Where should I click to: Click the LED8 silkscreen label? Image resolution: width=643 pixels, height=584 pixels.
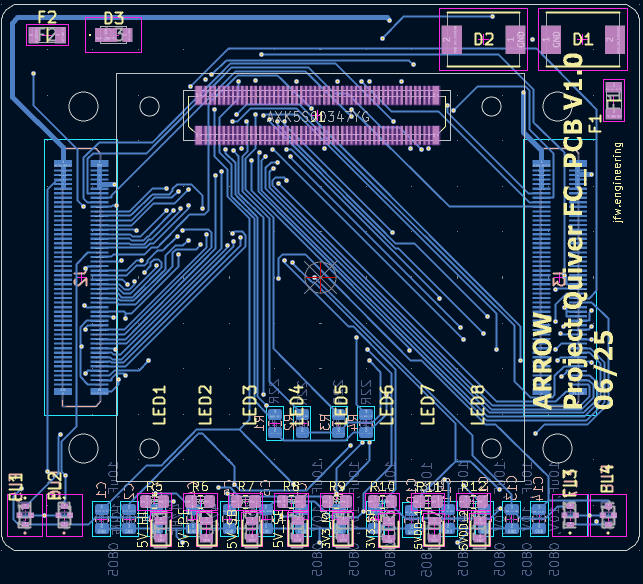(x=478, y=405)
